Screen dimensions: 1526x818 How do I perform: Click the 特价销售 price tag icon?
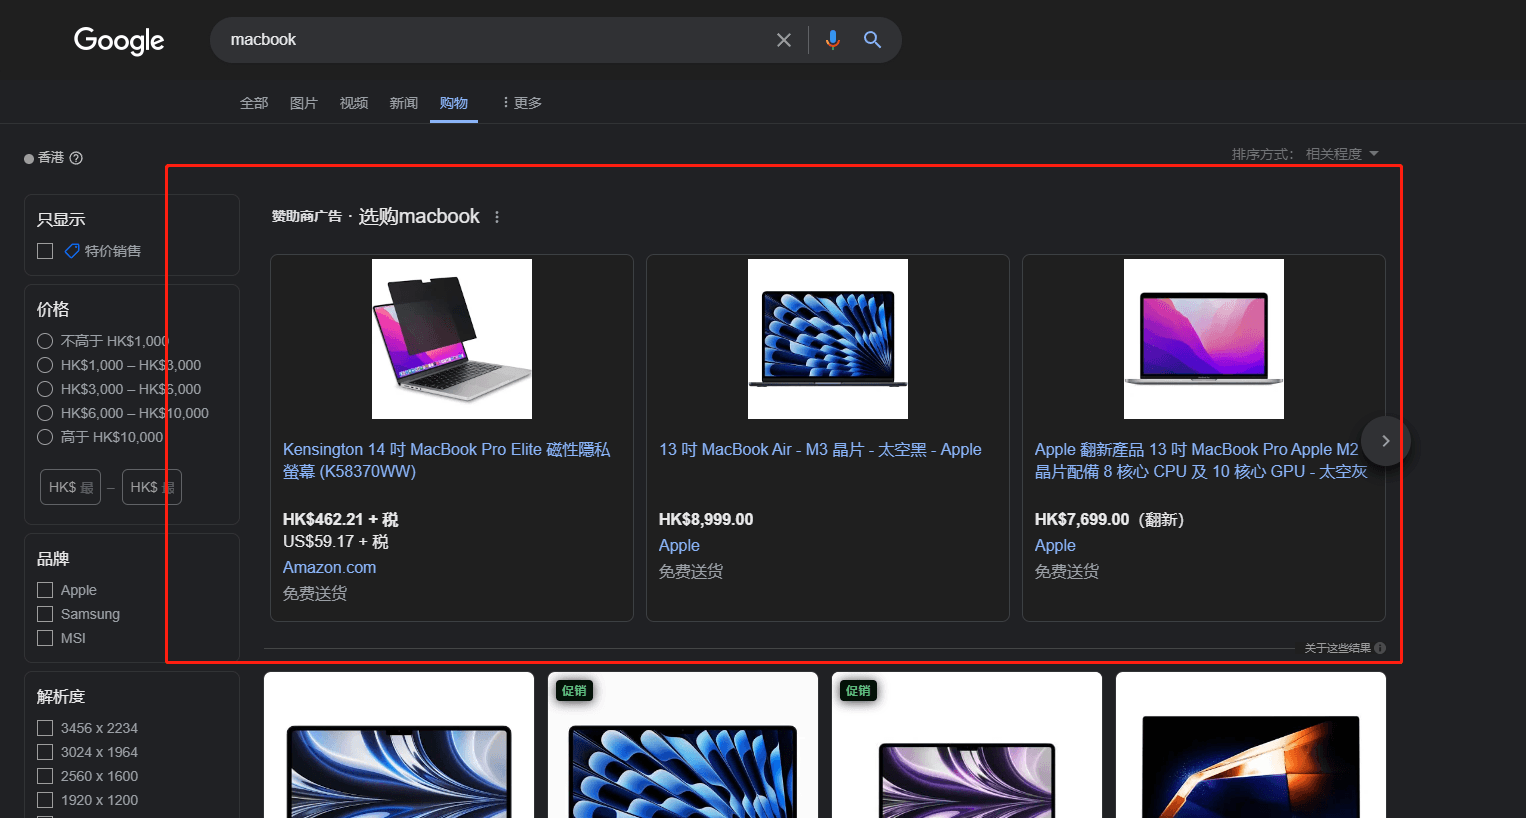pyautogui.click(x=72, y=251)
